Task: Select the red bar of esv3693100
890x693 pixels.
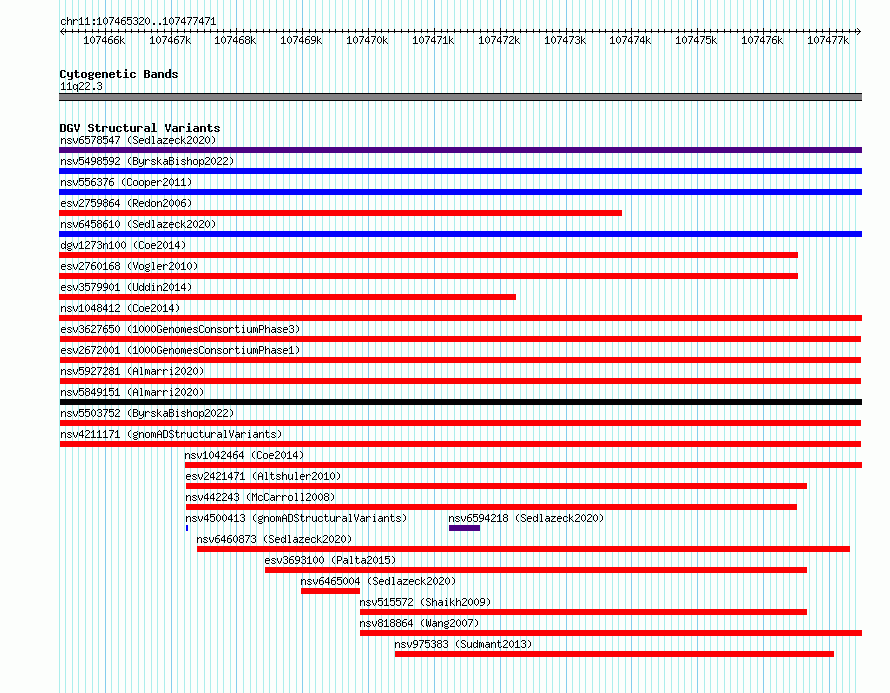Action: pyautogui.click(x=536, y=570)
